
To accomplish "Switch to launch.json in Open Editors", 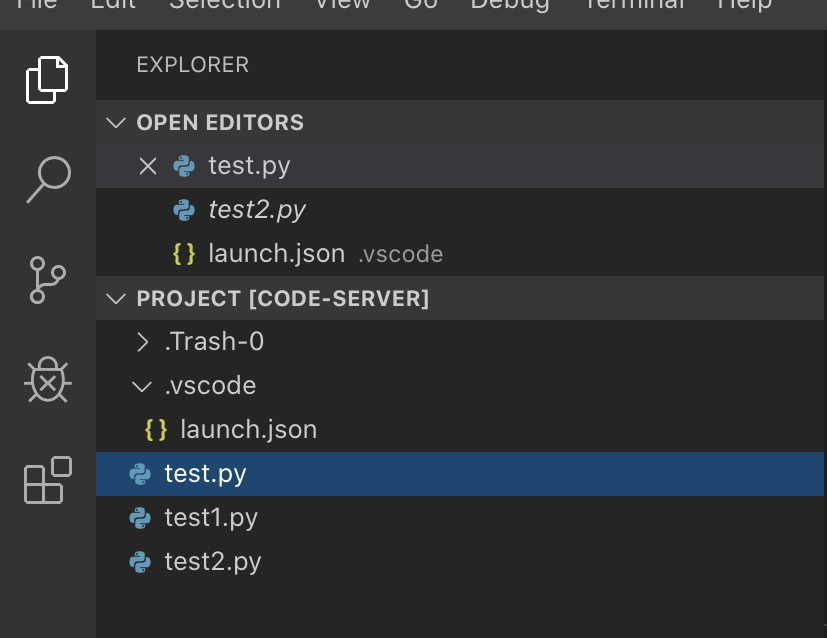I will pos(276,254).
